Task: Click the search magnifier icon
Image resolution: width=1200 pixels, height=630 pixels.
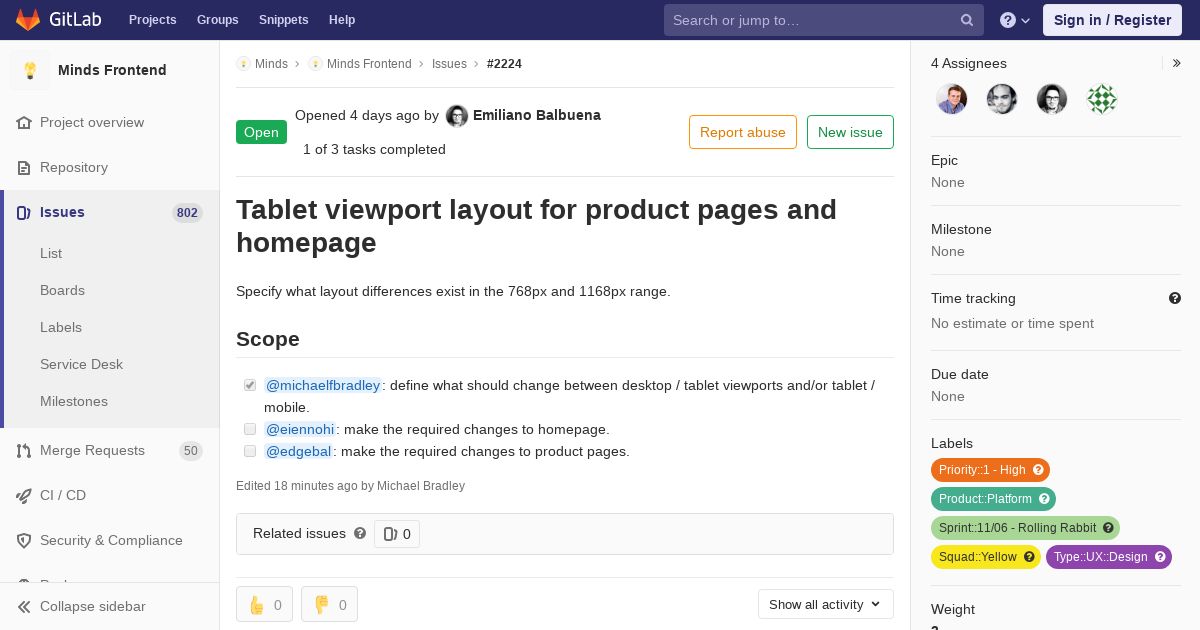Action: (x=967, y=20)
